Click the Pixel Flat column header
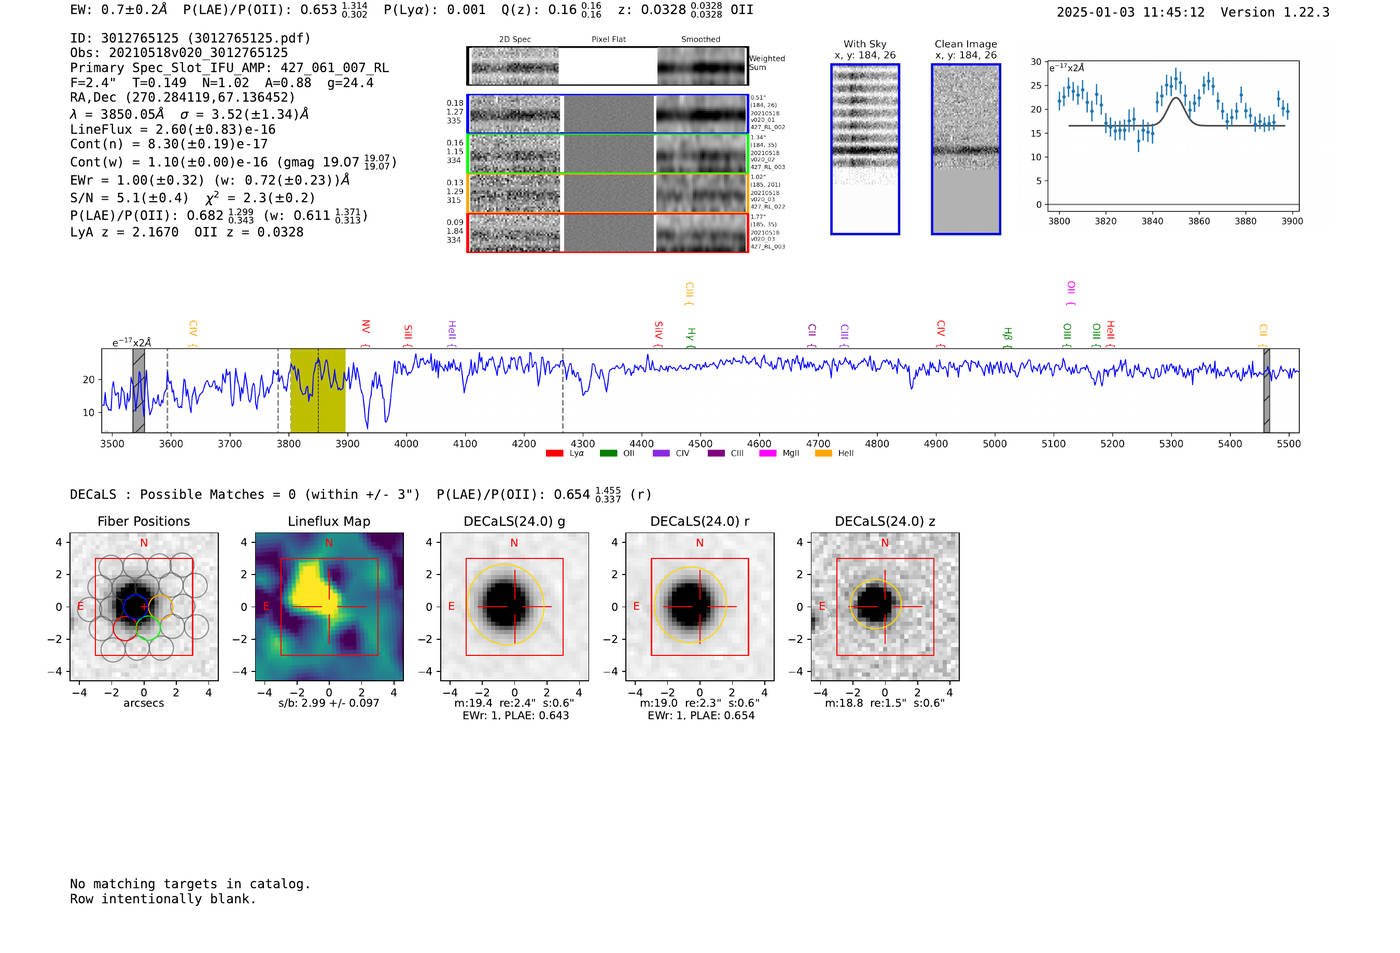This screenshot has width=1400, height=953. click(608, 40)
